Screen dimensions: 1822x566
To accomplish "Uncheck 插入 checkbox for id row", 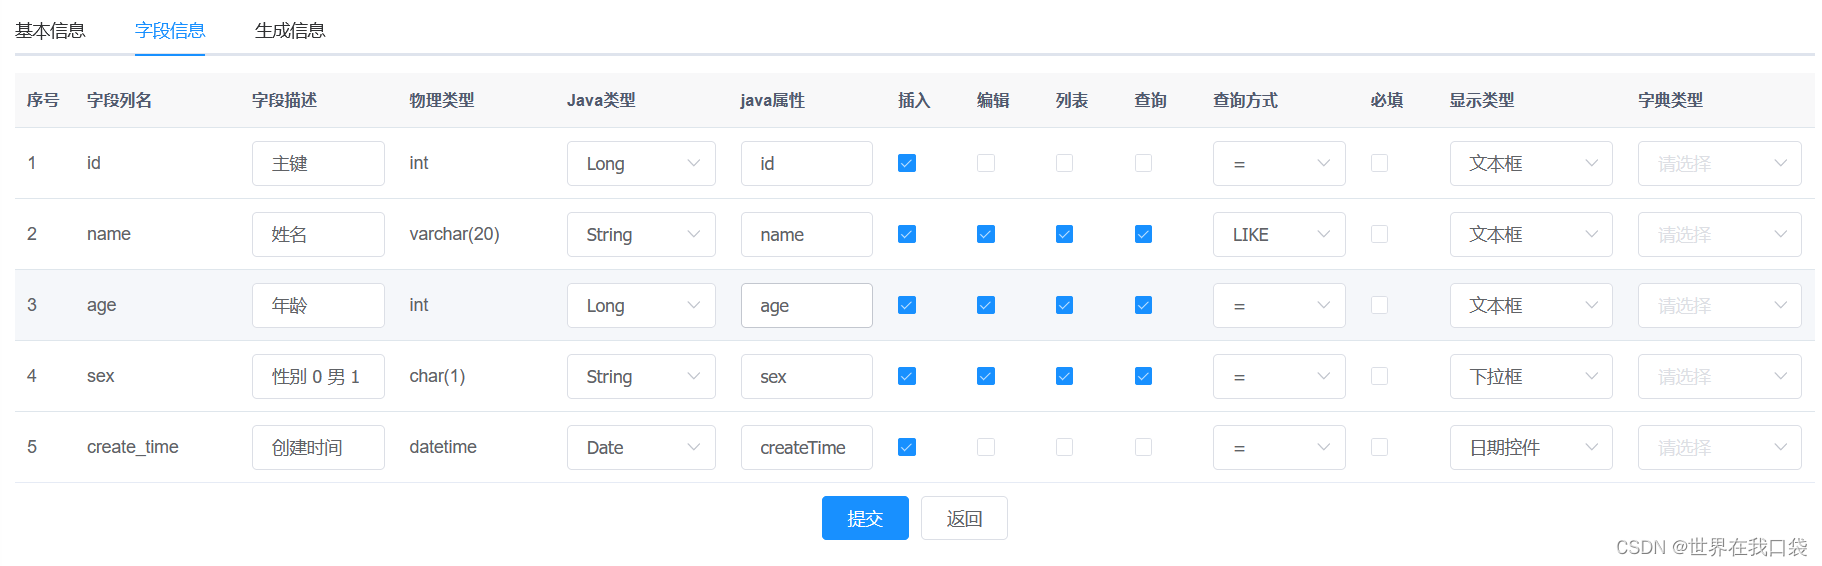I will coord(907,163).
